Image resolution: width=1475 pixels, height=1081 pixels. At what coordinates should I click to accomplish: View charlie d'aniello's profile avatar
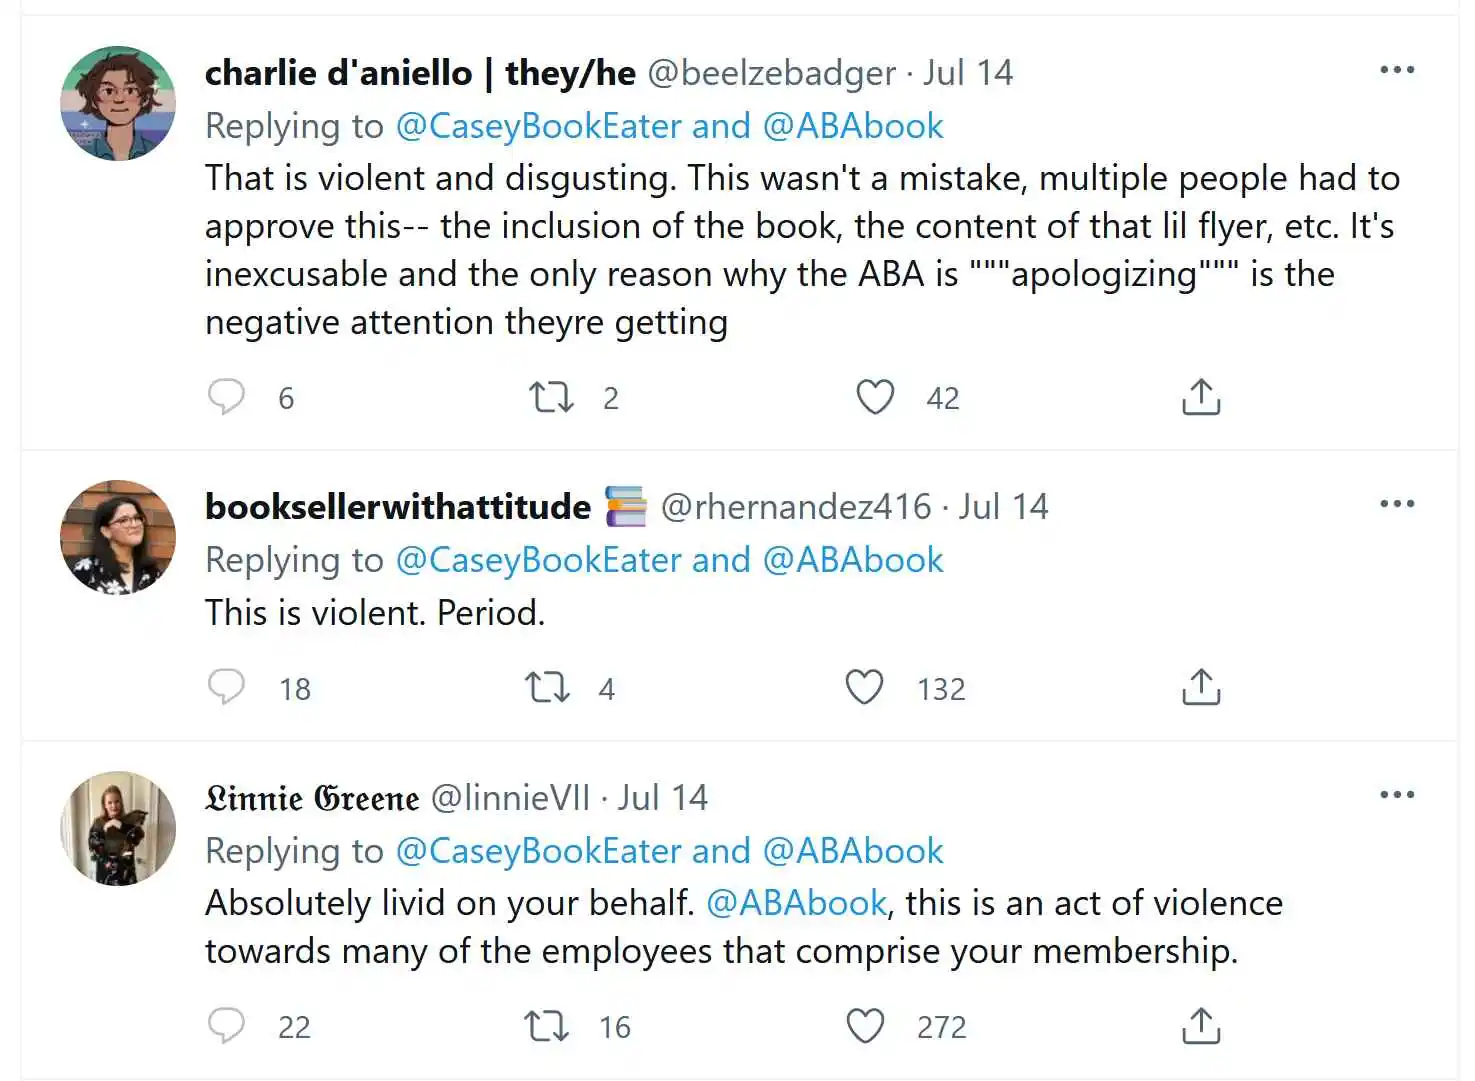point(118,103)
